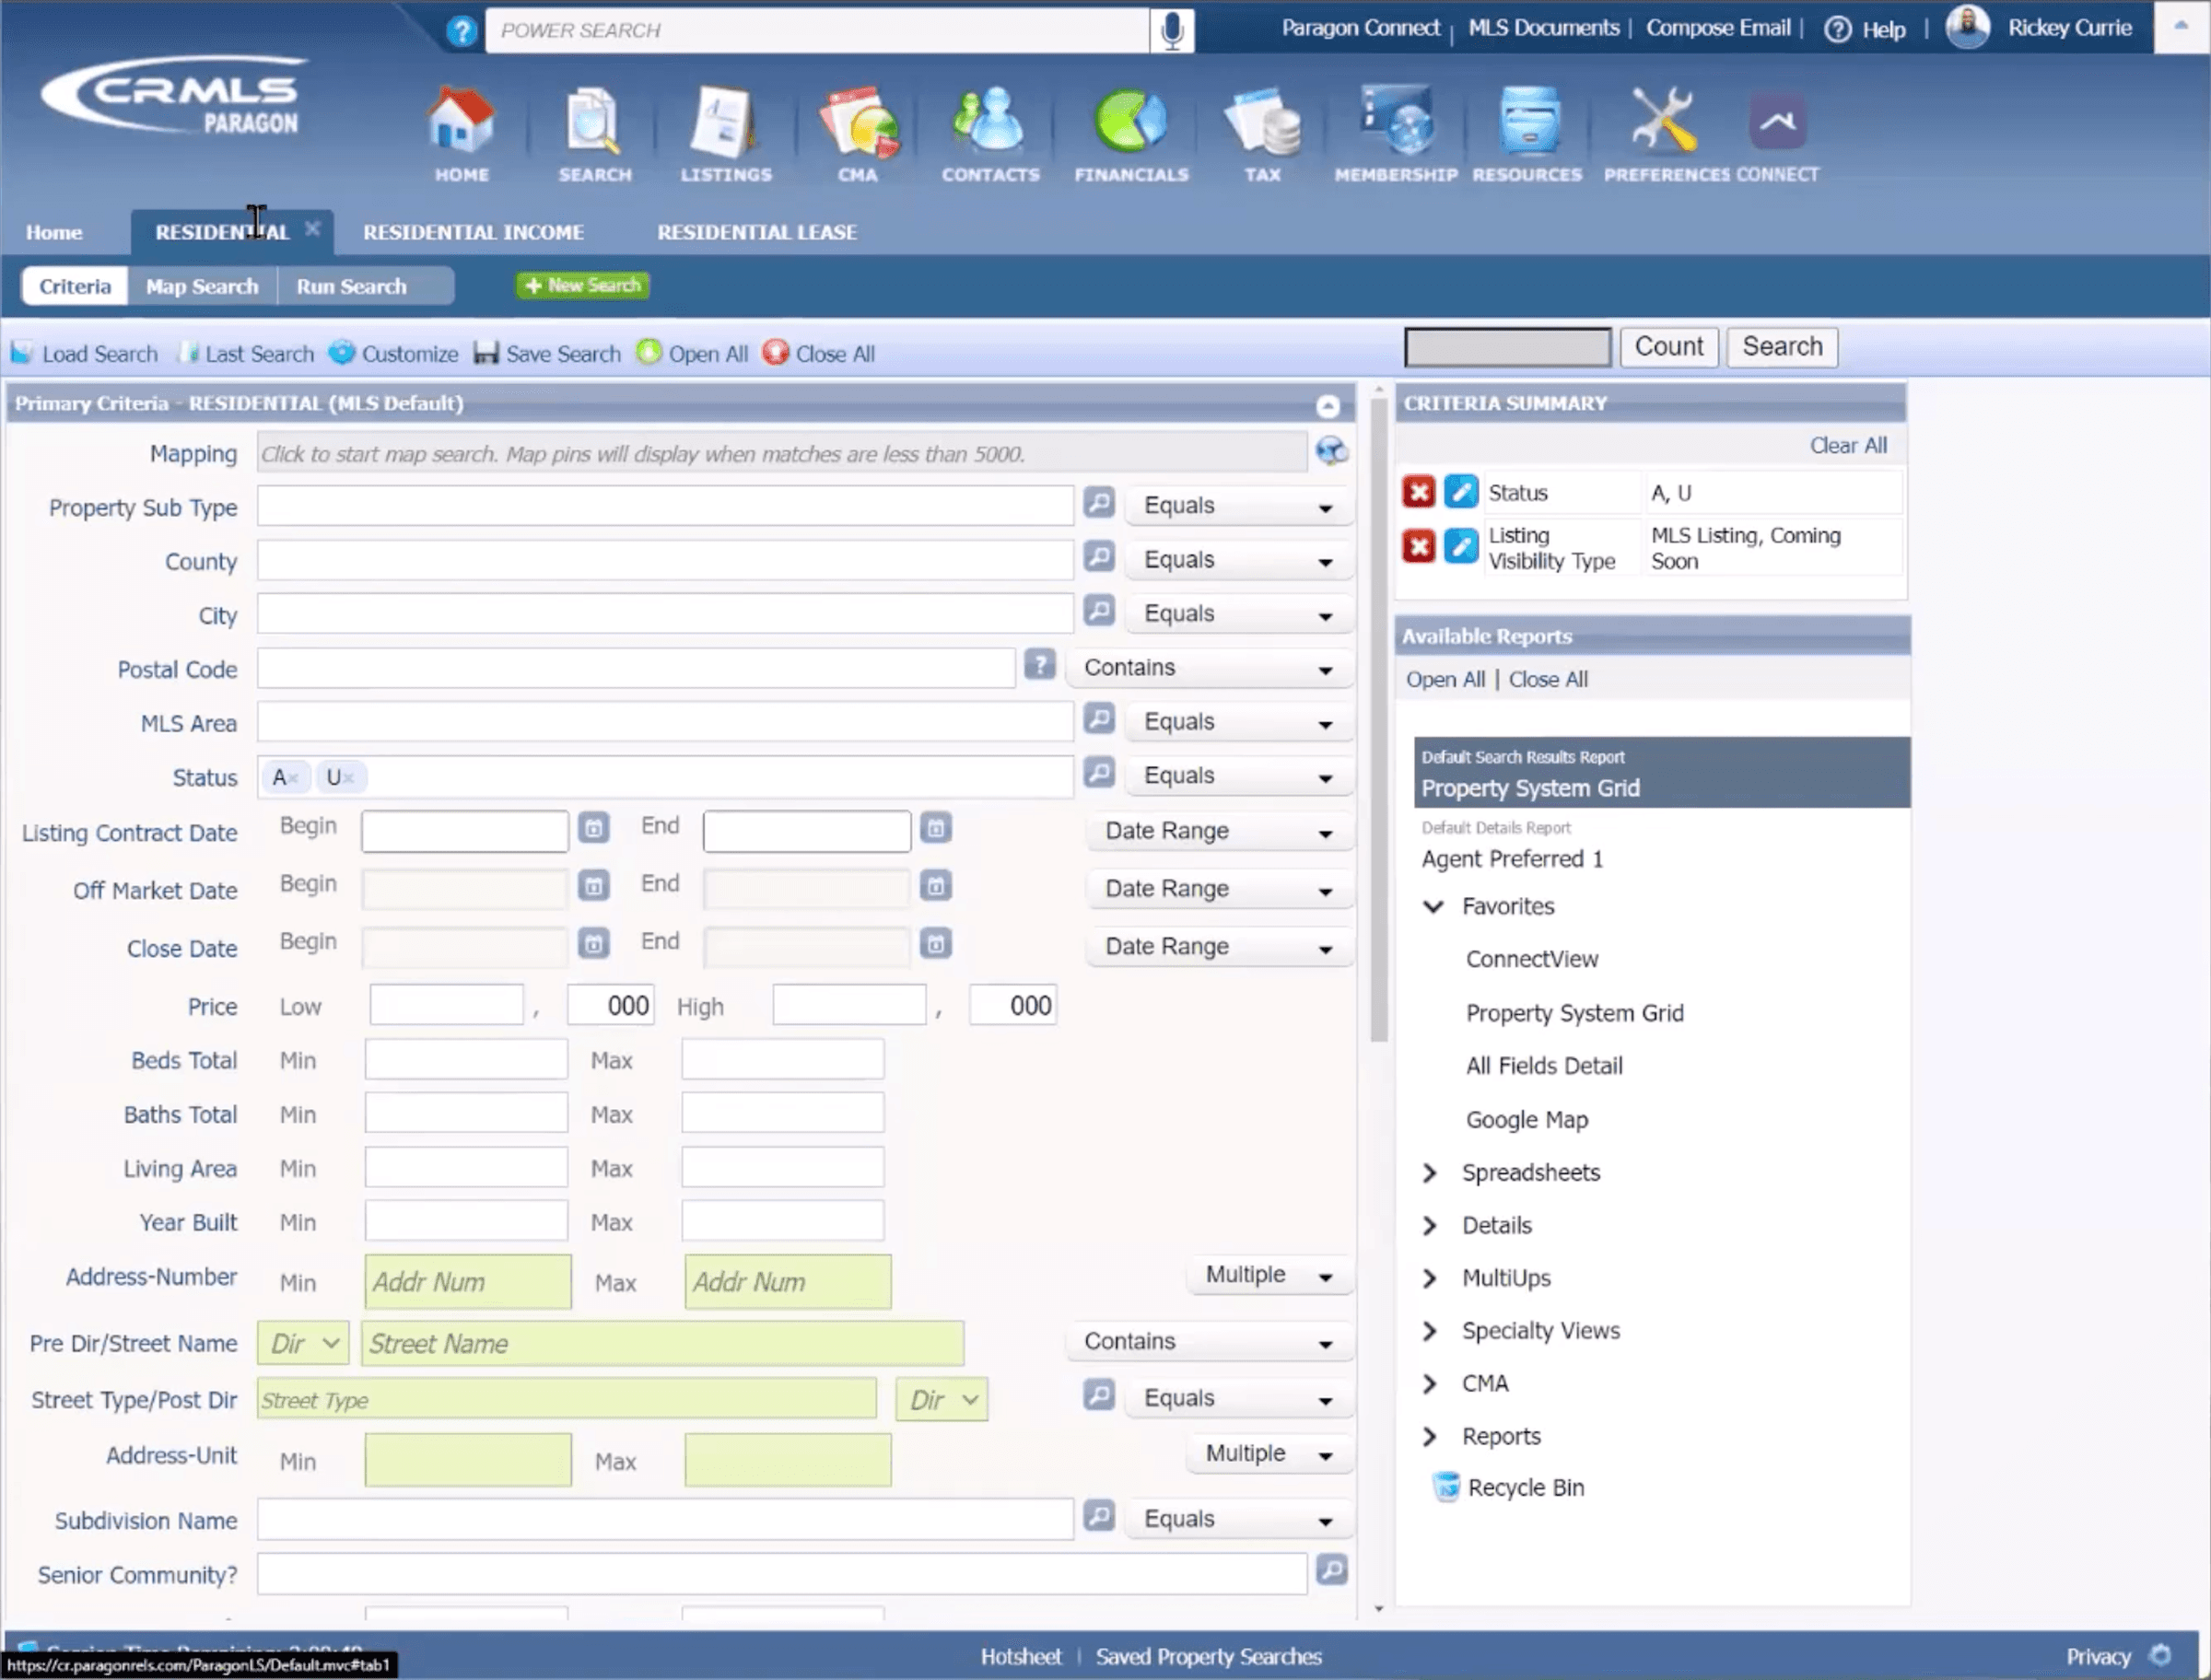Click the microphone voice search icon

1172,30
